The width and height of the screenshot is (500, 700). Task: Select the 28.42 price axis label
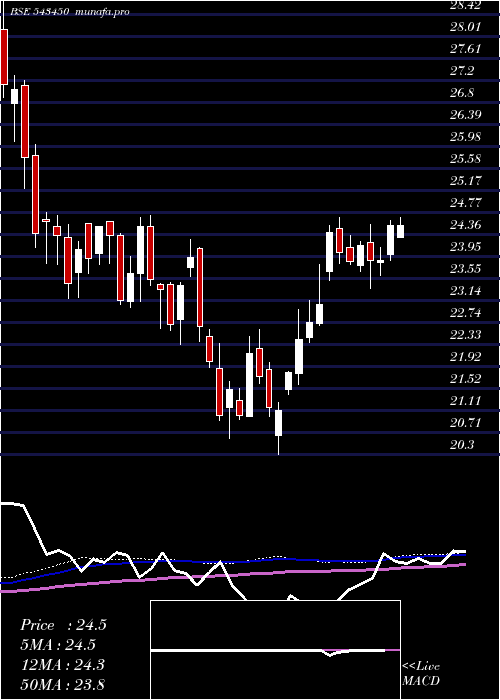[465, 5]
